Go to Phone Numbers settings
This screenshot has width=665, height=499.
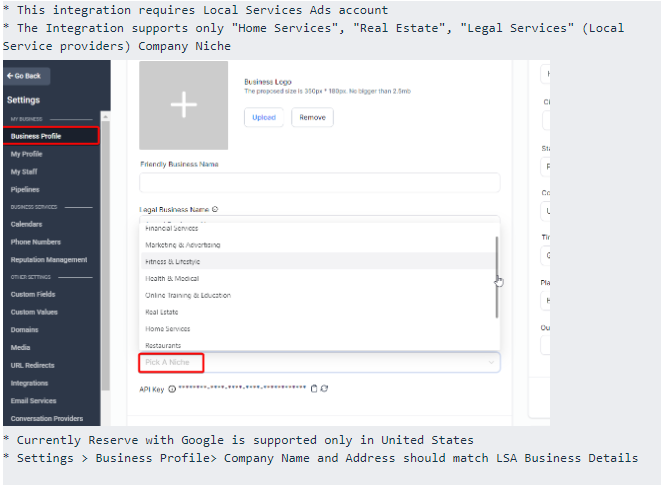point(36,242)
